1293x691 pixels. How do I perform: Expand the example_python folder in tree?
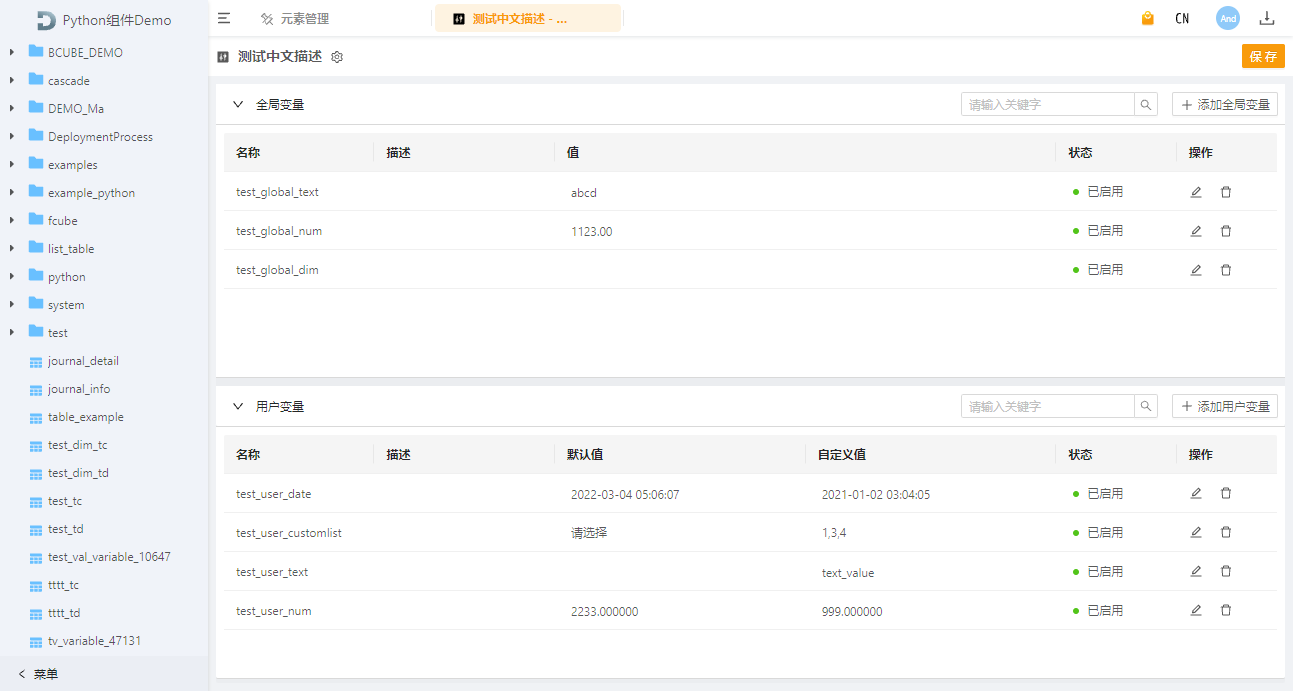(x=12, y=193)
